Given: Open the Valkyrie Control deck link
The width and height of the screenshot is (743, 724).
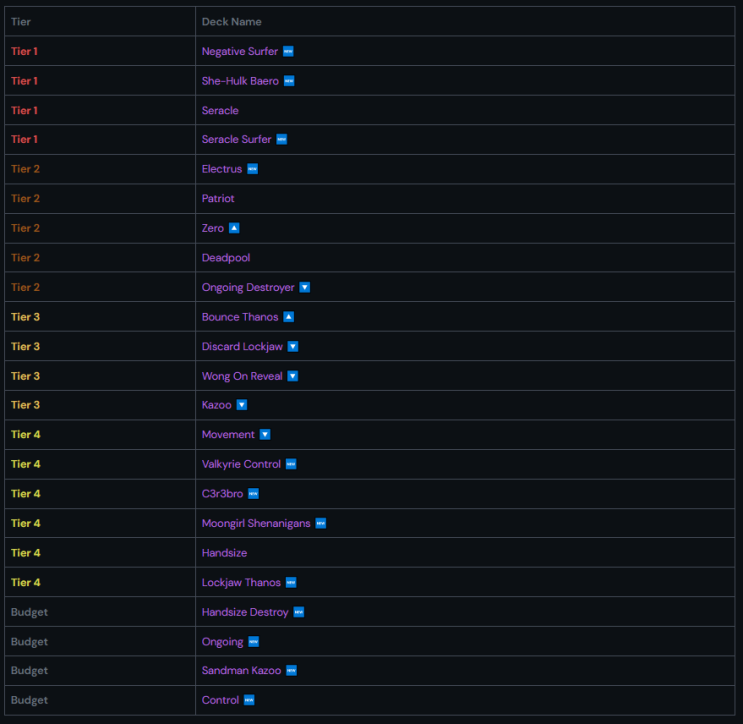Looking at the screenshot, I should click(241, 464).
